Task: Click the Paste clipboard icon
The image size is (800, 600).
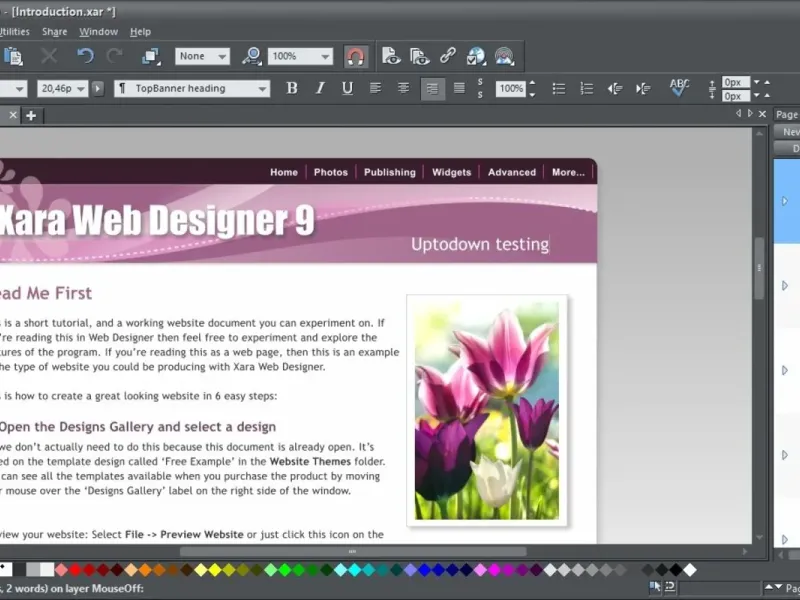Action: tap(13, 56)
